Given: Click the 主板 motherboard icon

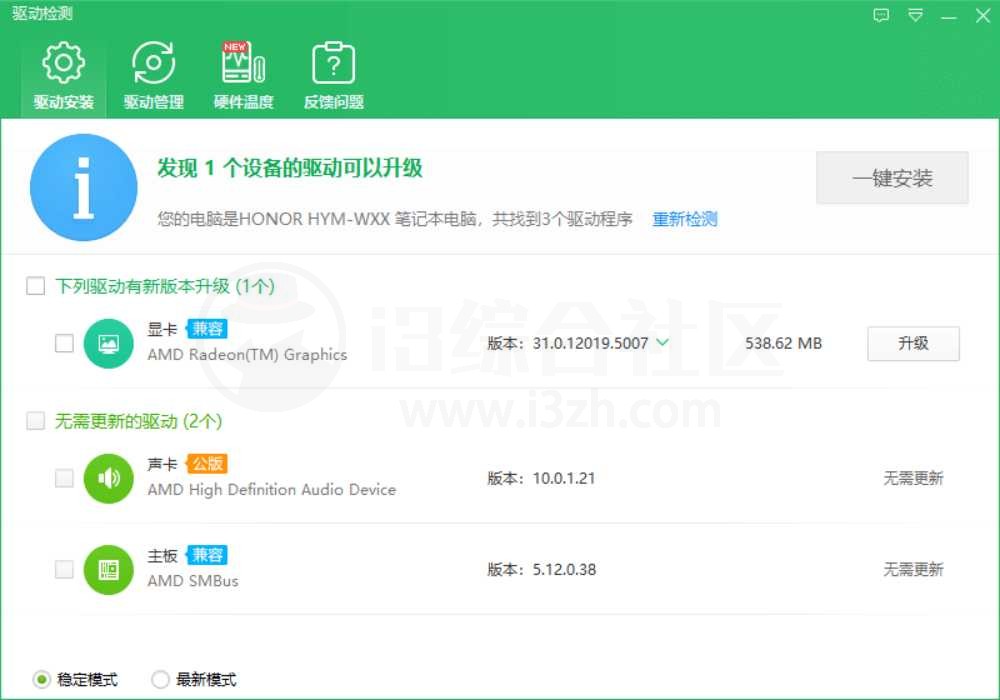Looking at the screenshot, I should tap(108, 570).
